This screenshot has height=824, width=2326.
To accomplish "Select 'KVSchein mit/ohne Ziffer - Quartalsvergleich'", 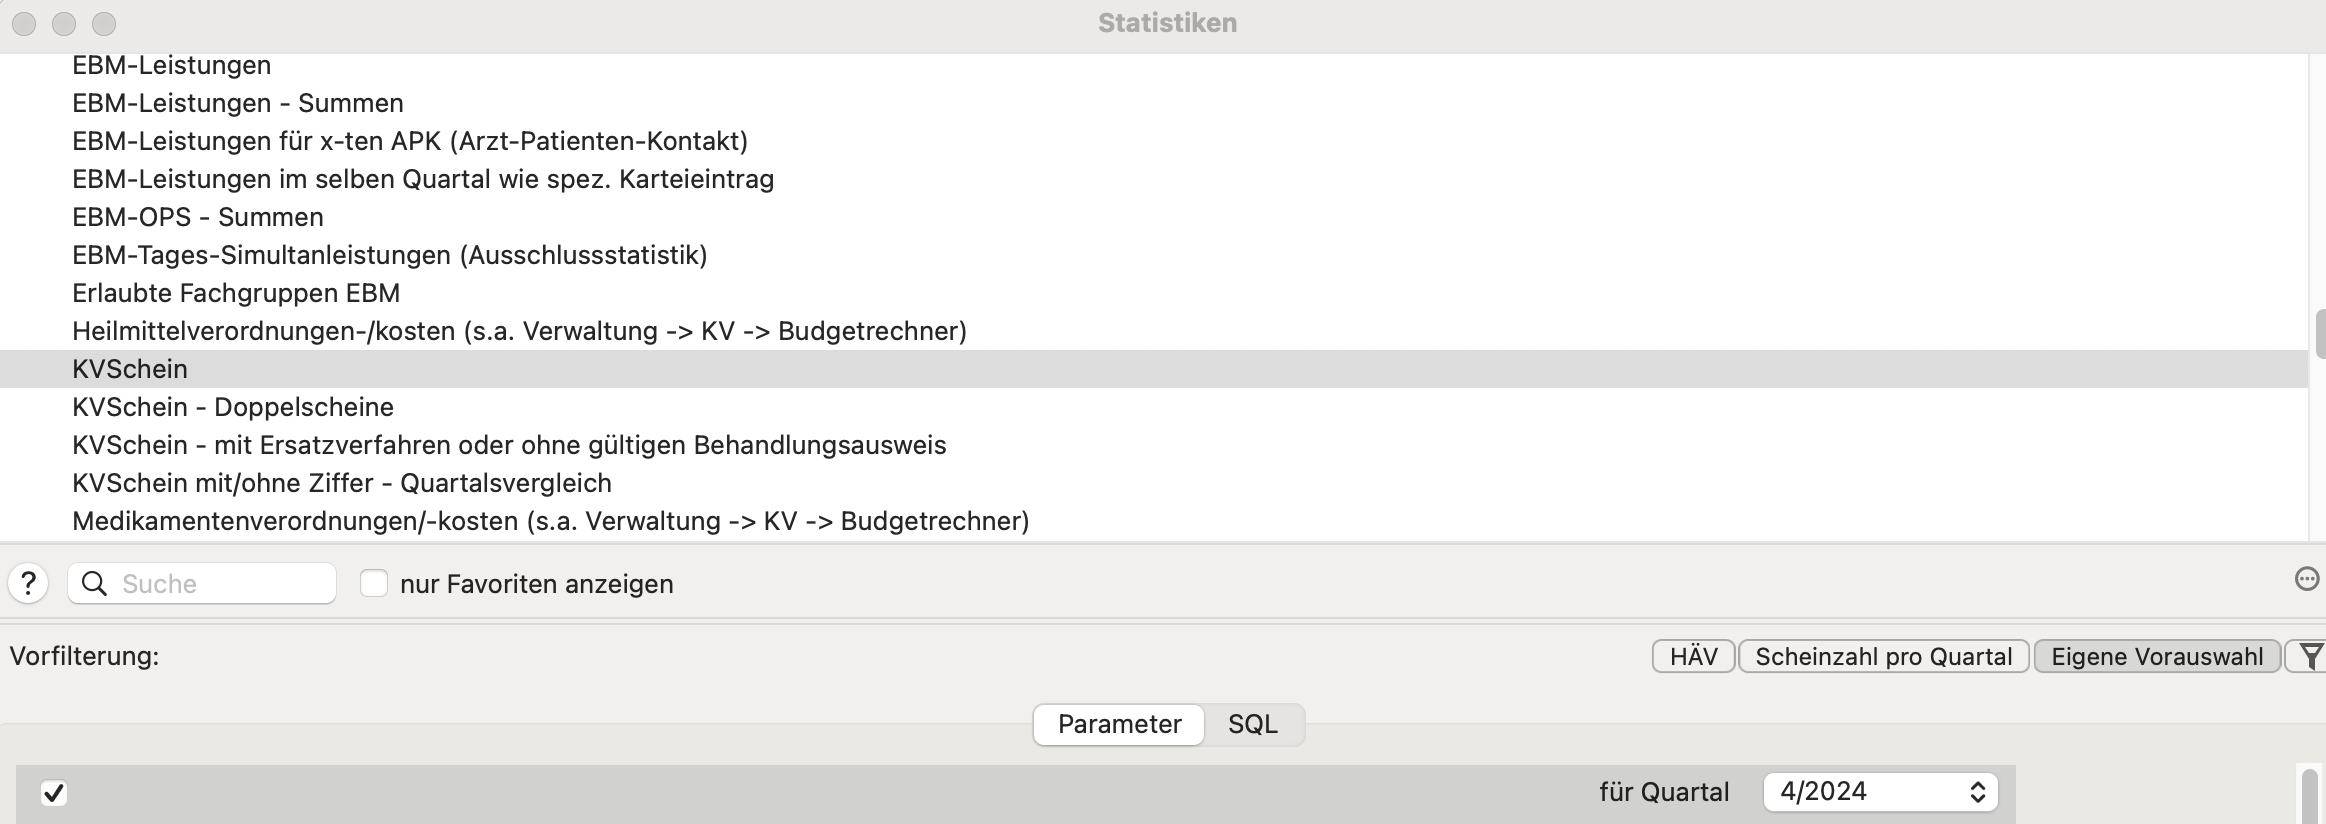I will click(342, 483).
